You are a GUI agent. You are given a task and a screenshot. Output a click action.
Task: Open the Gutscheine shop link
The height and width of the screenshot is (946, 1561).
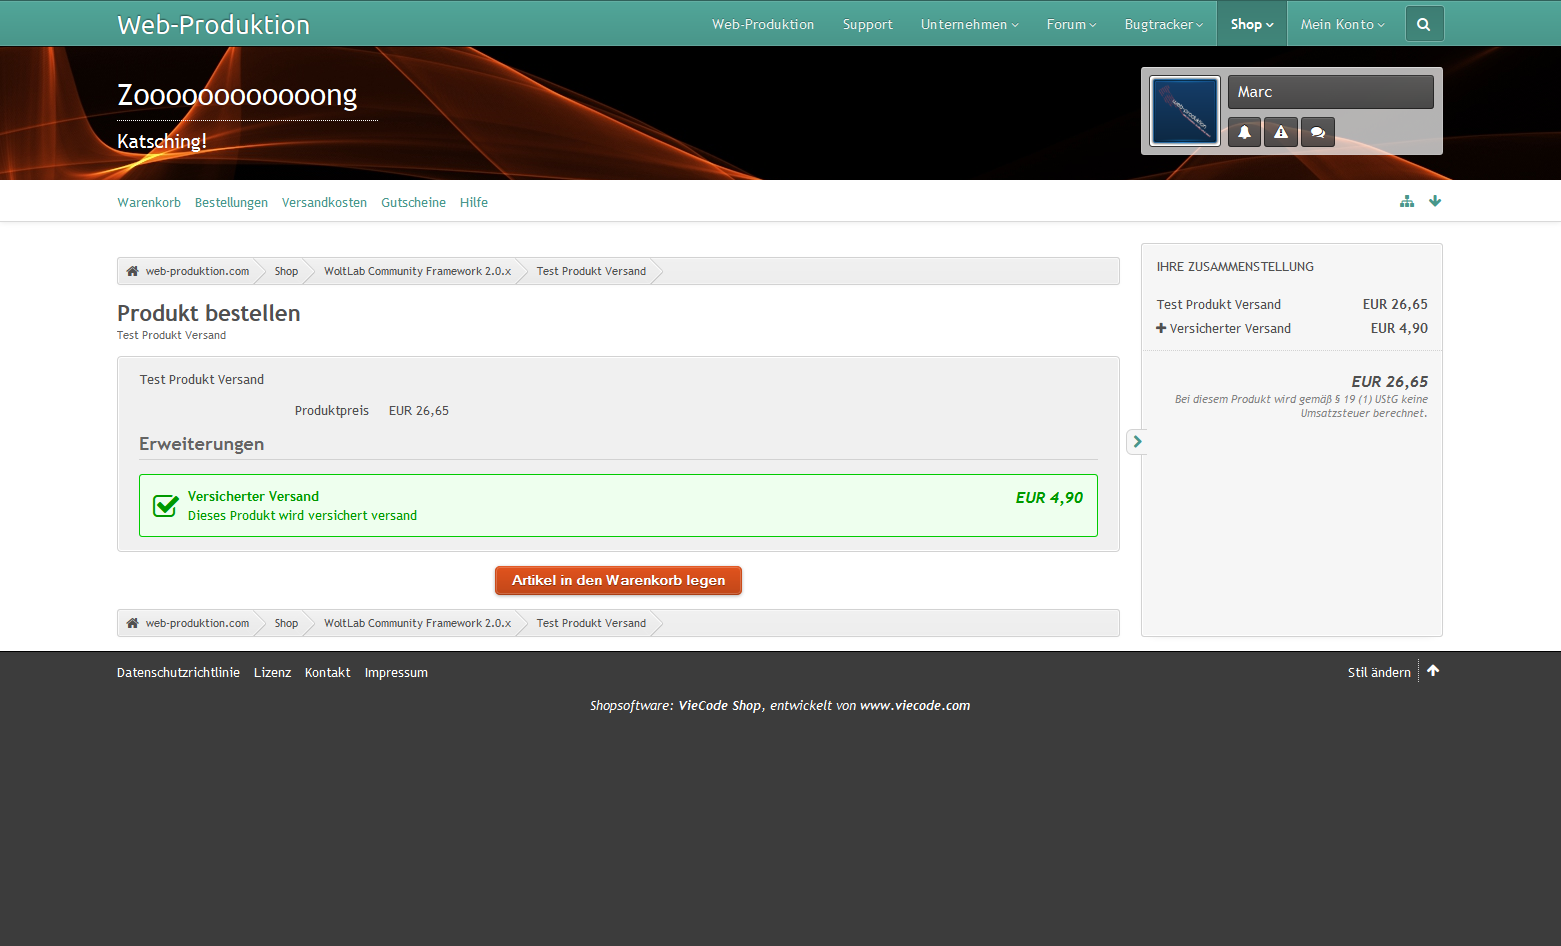[x=413, y=203]
